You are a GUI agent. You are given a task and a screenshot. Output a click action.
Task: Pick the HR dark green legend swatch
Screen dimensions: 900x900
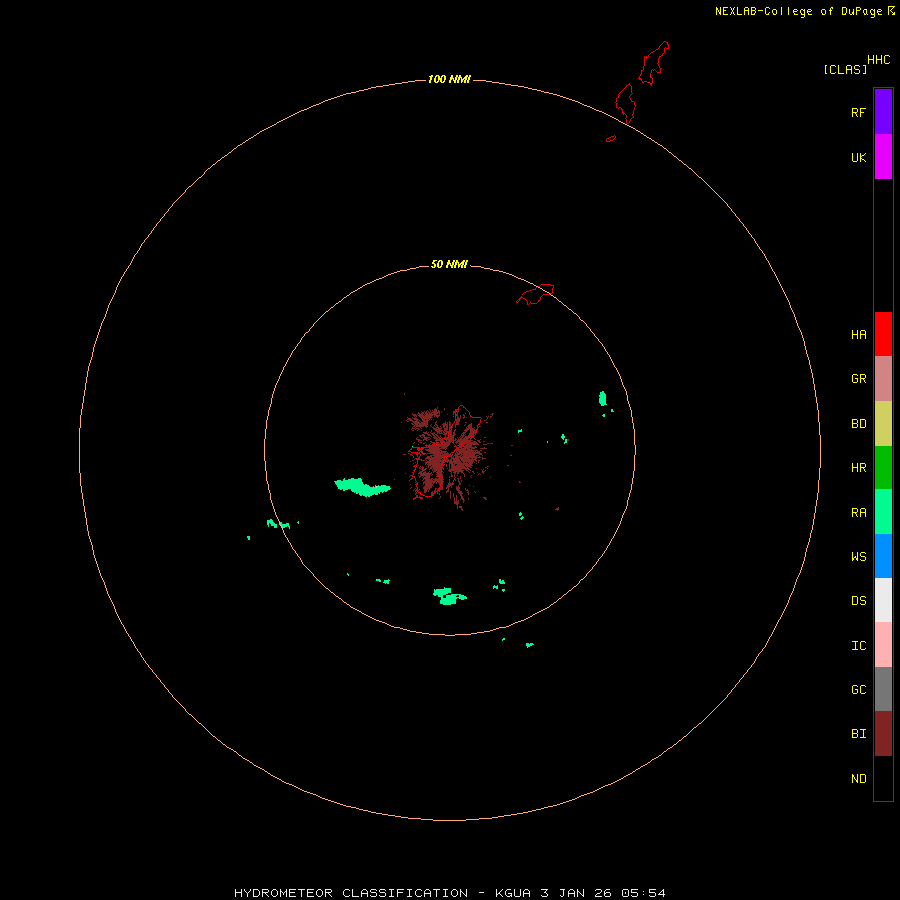pyautogui.click(x=883, y=467)
